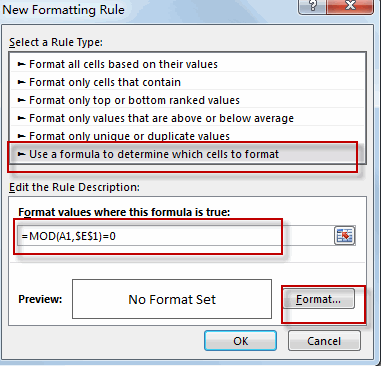Click 'Format values where this formula is true:' label
Image resolution: width=381 pixels, height=366 pixels.
[x=124, y=212]
